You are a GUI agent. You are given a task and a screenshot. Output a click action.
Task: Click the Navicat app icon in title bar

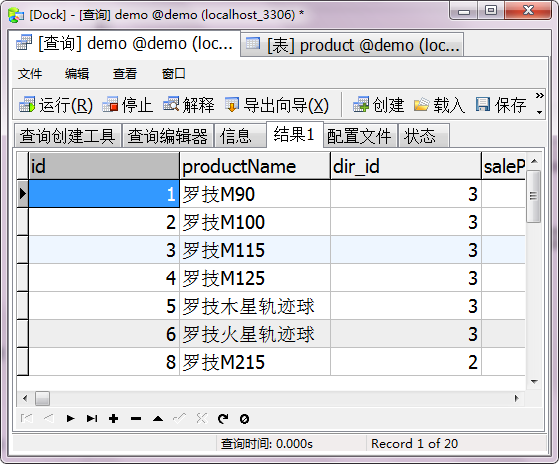(x=16, y=15)
